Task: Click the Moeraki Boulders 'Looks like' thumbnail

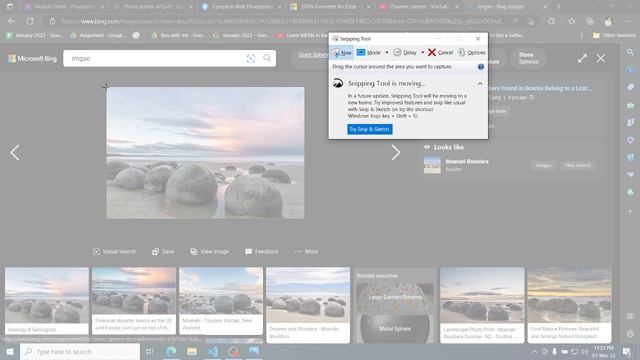Action: [432, 165]
